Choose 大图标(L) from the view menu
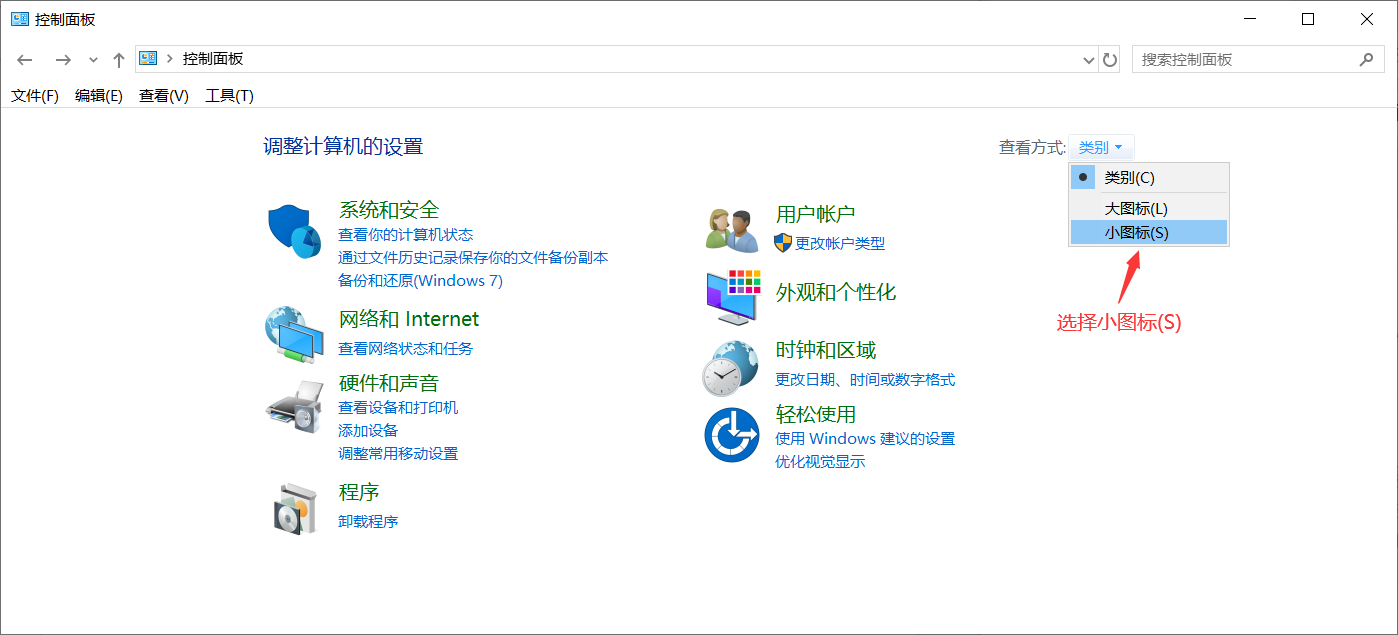The image size is (1398, 635). [x=1149, y=208]
